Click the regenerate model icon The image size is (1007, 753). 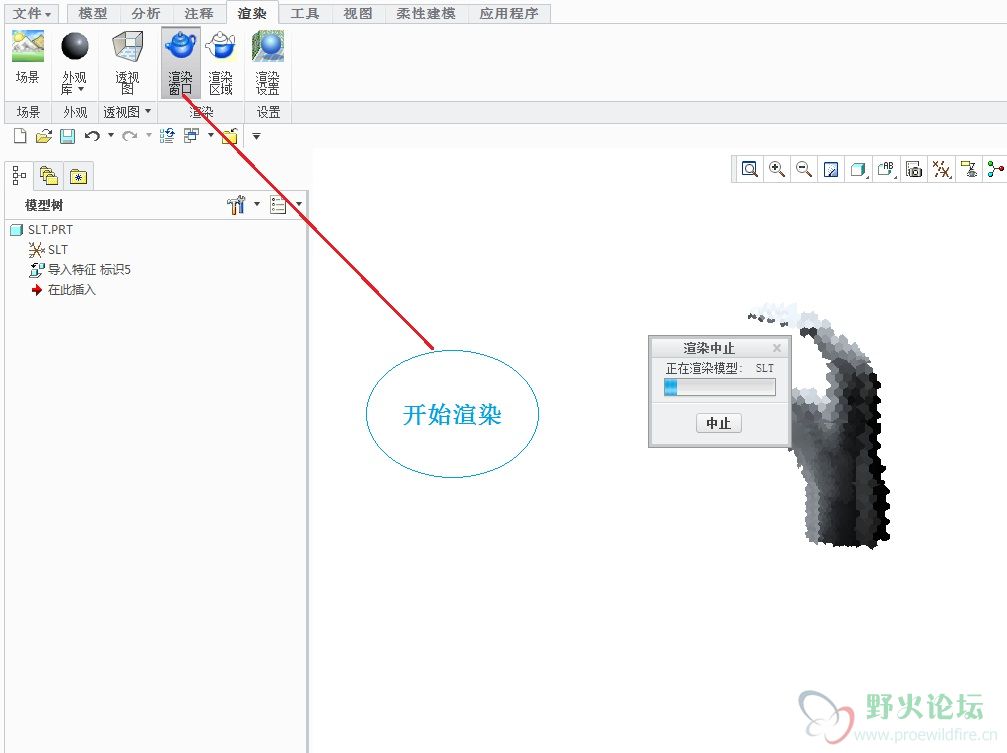(x=167, y=136)
